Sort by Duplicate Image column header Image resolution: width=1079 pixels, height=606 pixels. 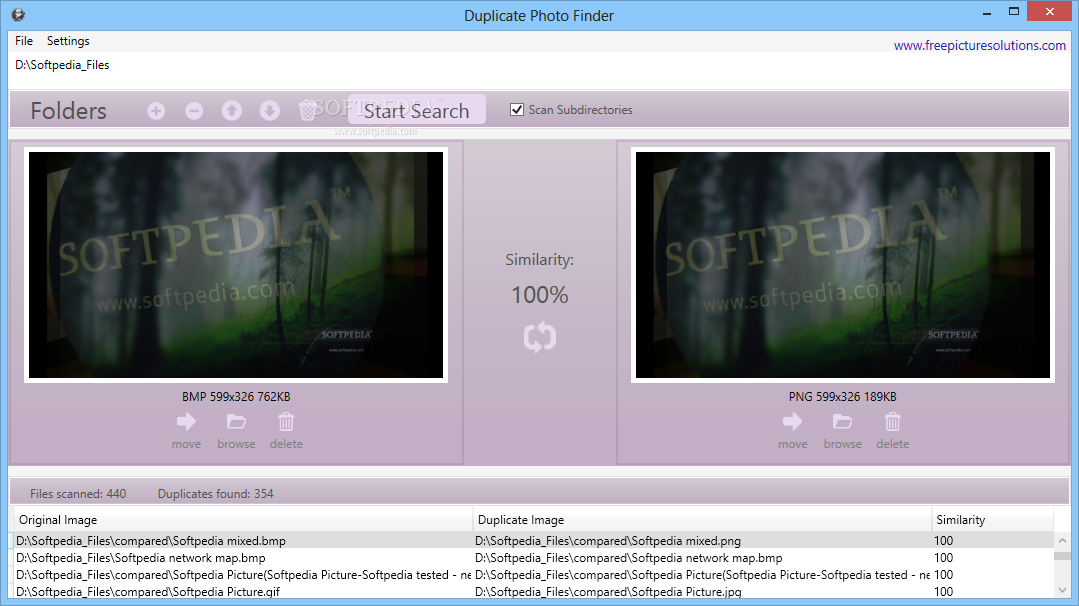703,520
